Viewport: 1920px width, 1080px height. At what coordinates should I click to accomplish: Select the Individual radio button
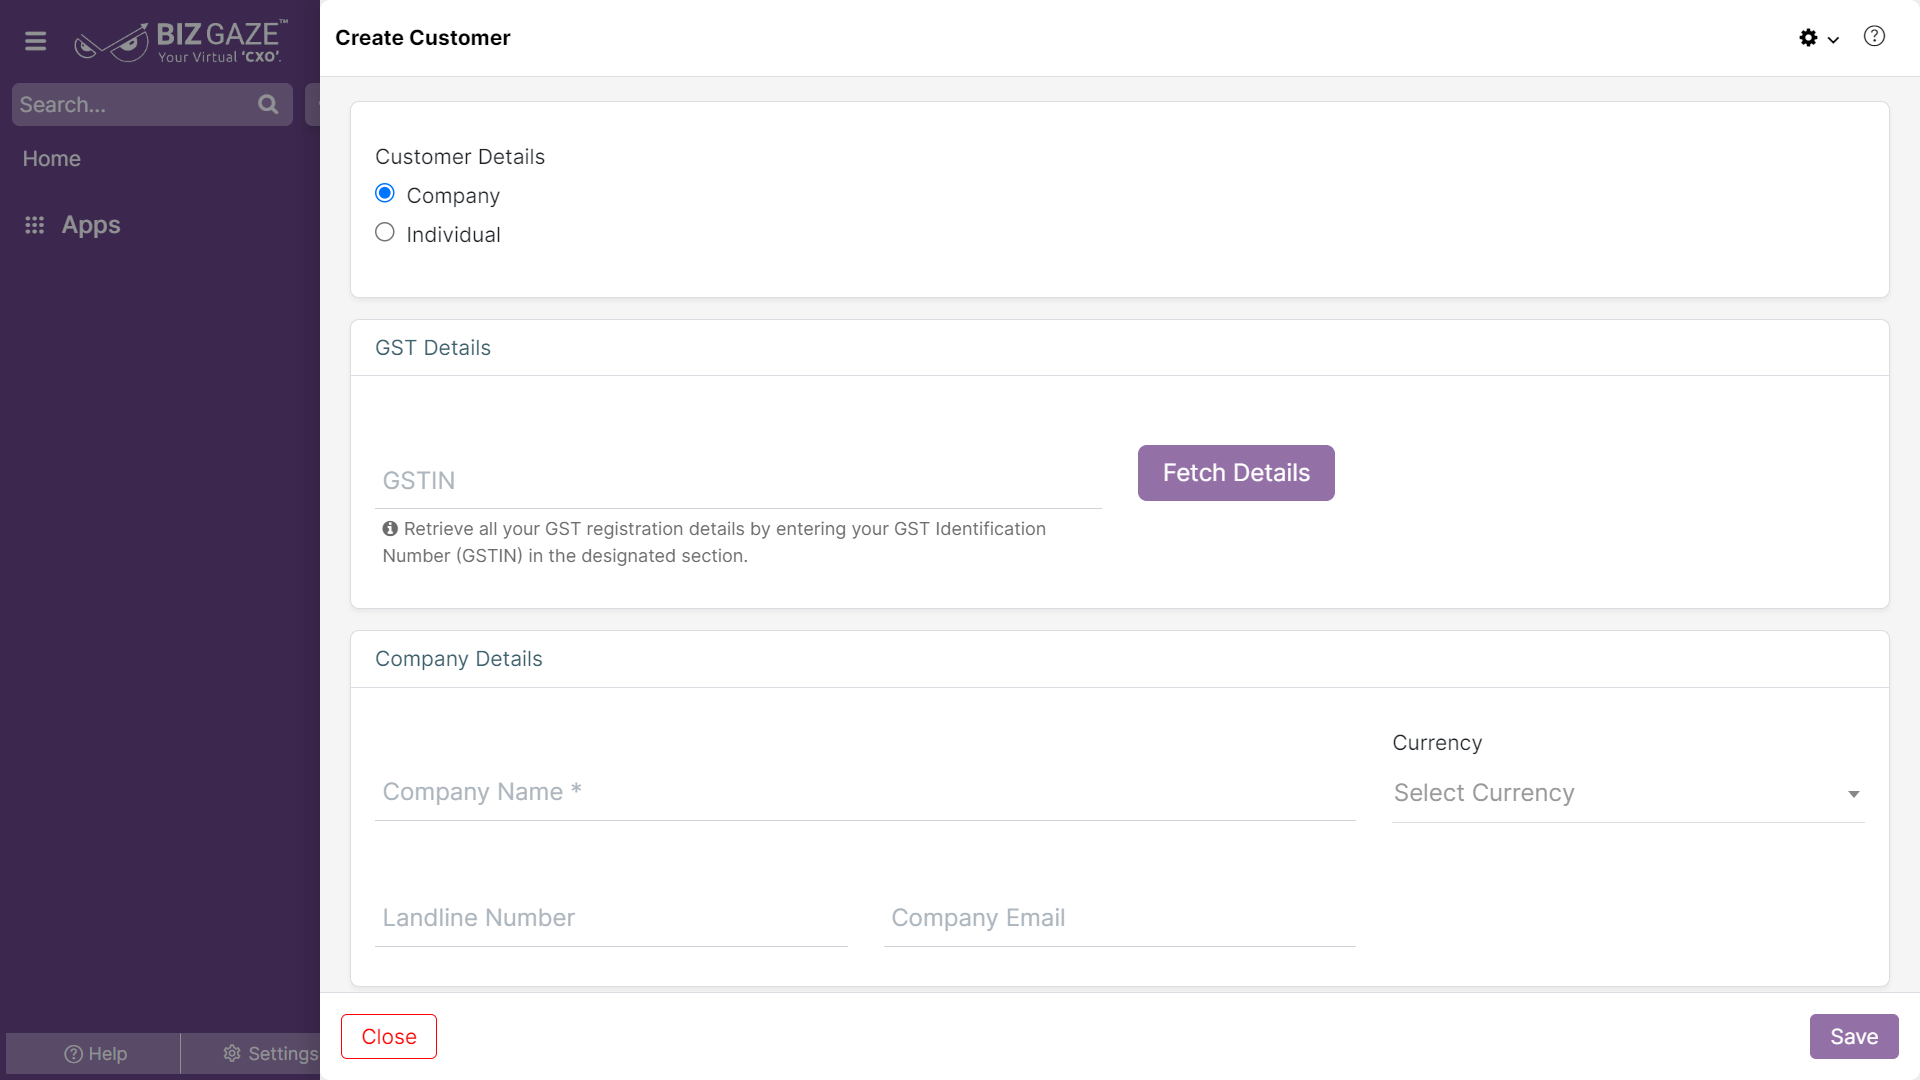385,232
